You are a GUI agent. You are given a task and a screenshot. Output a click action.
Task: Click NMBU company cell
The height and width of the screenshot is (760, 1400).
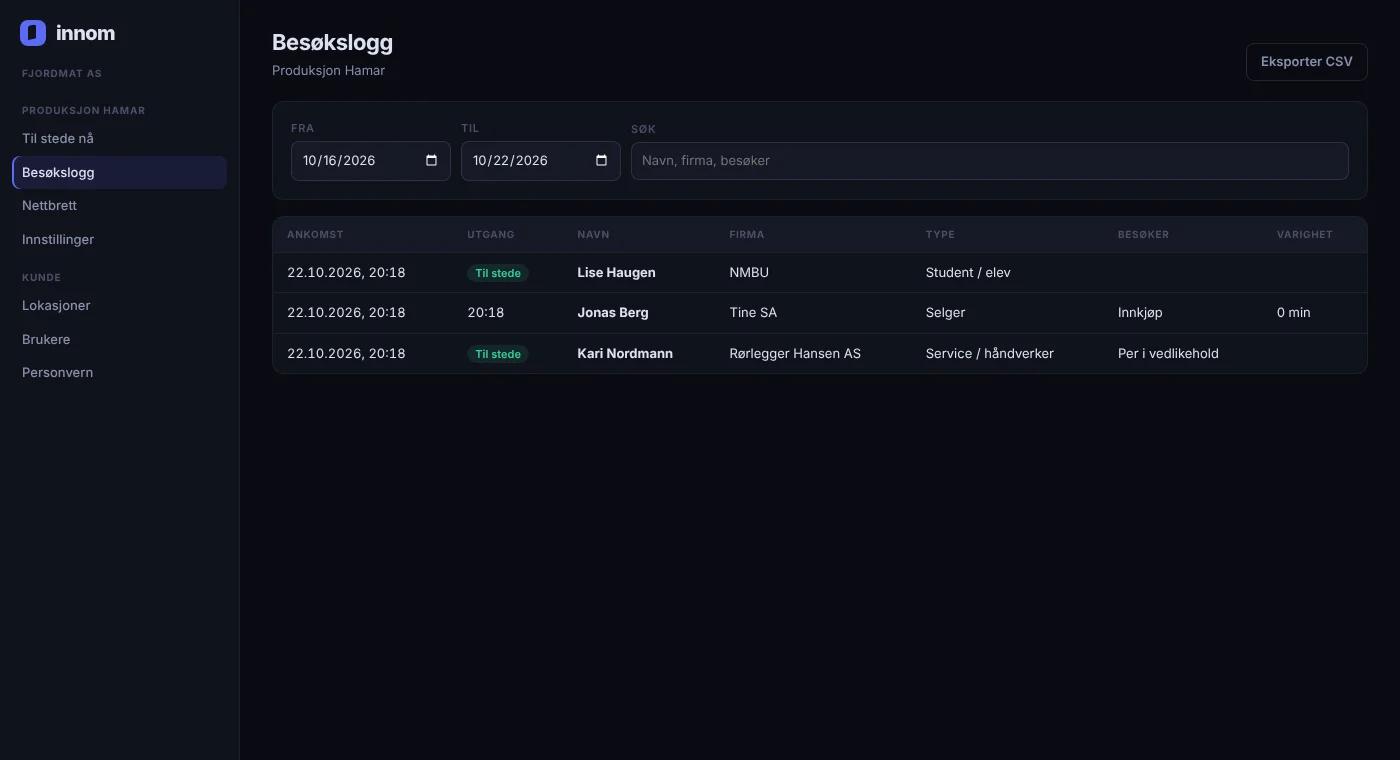[x=749, y=273]
